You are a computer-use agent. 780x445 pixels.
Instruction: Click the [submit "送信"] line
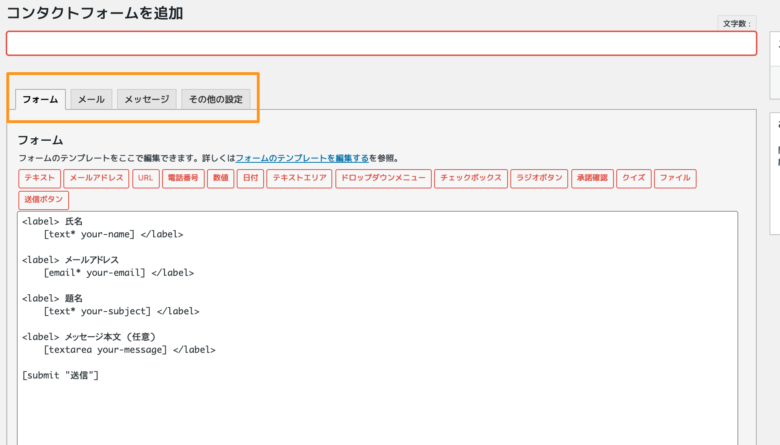tap(60, 375)
